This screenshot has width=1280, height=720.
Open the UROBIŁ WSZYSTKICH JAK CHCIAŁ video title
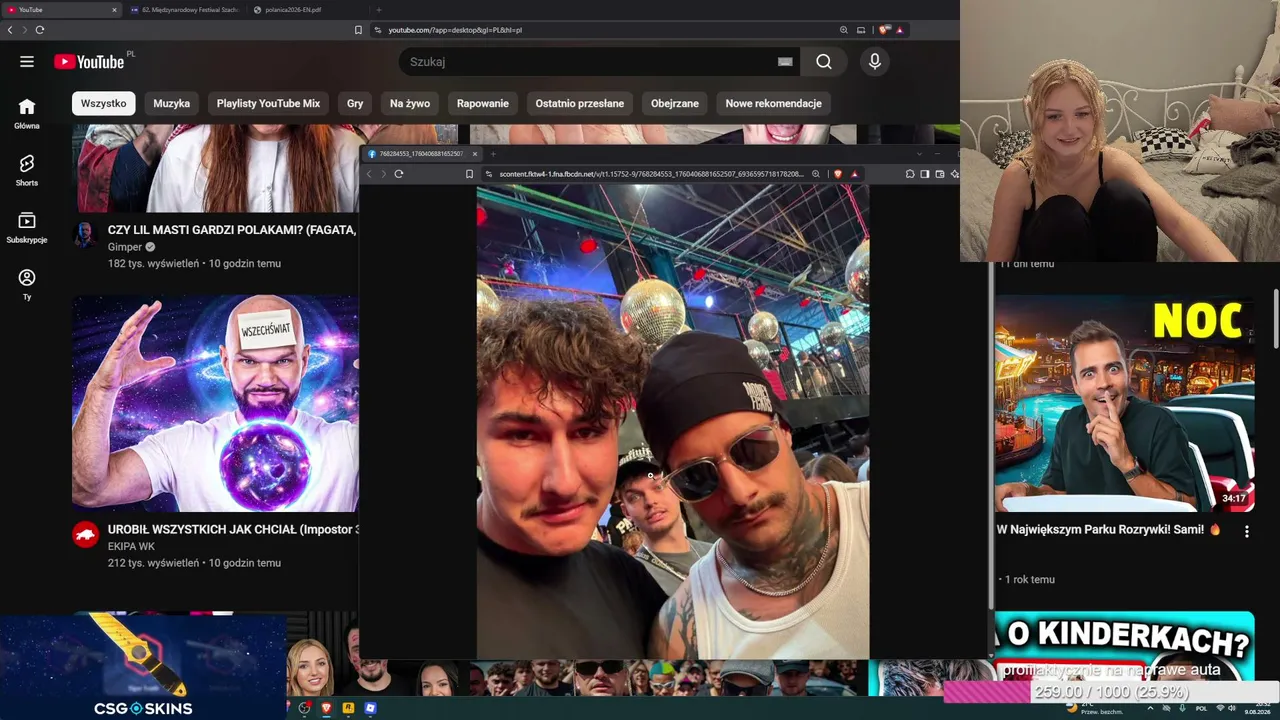click(233, 529)
